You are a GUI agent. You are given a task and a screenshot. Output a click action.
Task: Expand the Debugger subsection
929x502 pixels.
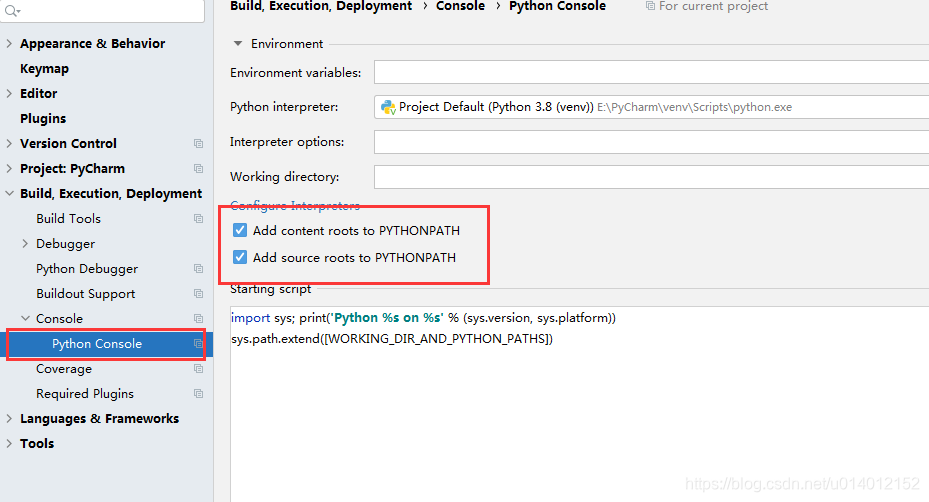tap(25, 244)
